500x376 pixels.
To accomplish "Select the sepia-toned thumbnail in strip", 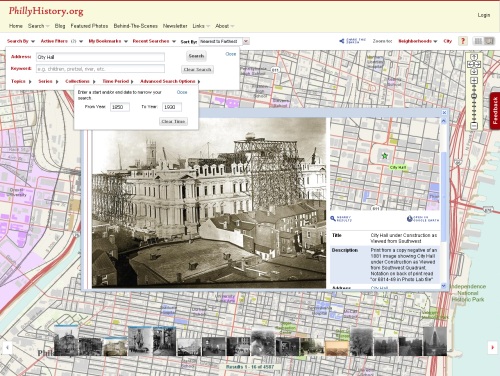I will (x=337, y=348).
